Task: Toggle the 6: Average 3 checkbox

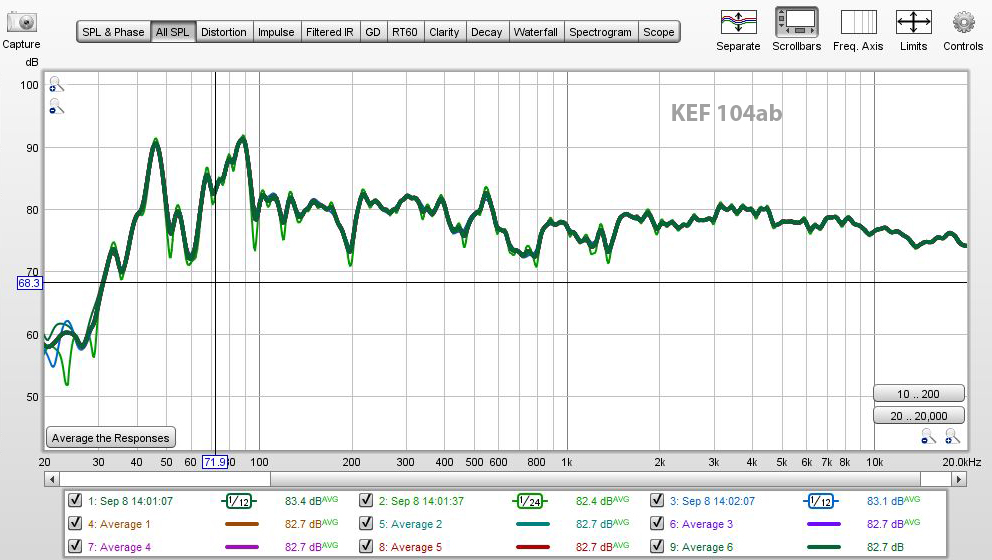Action: [x=657, y=523]
